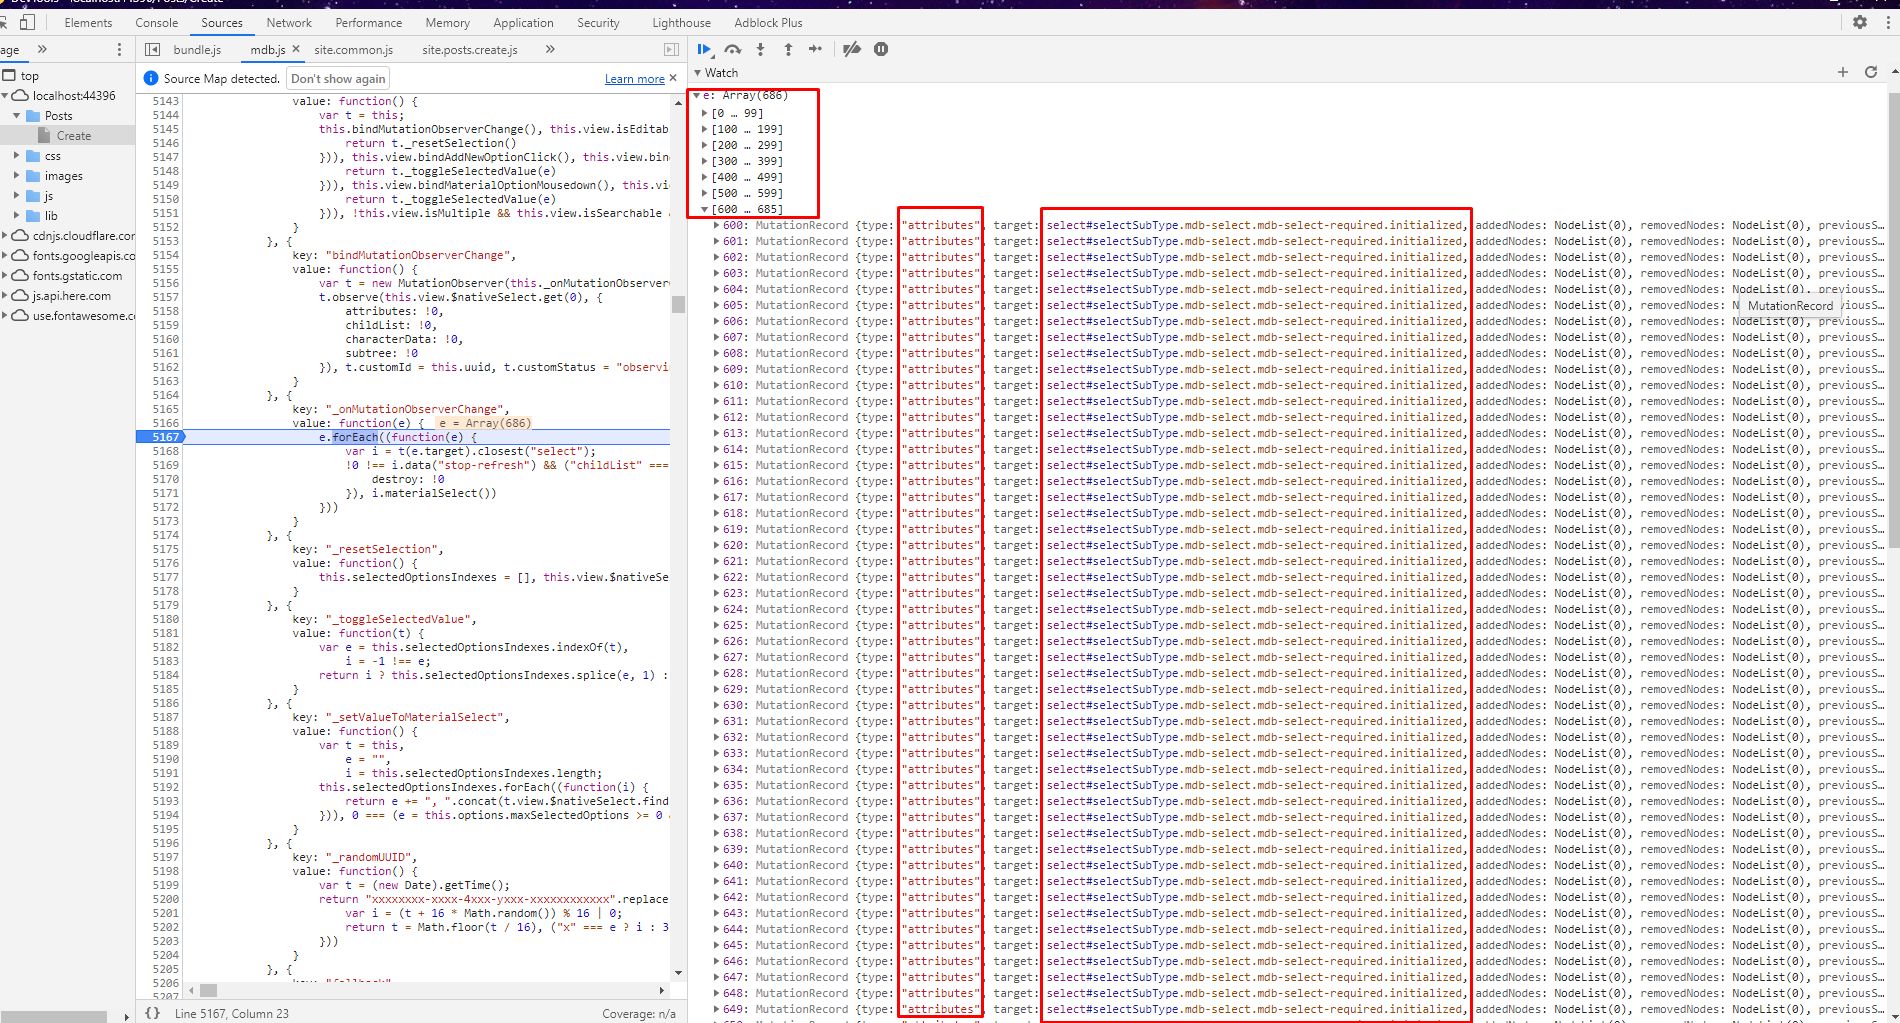Step over next function call

pos(733,49)
